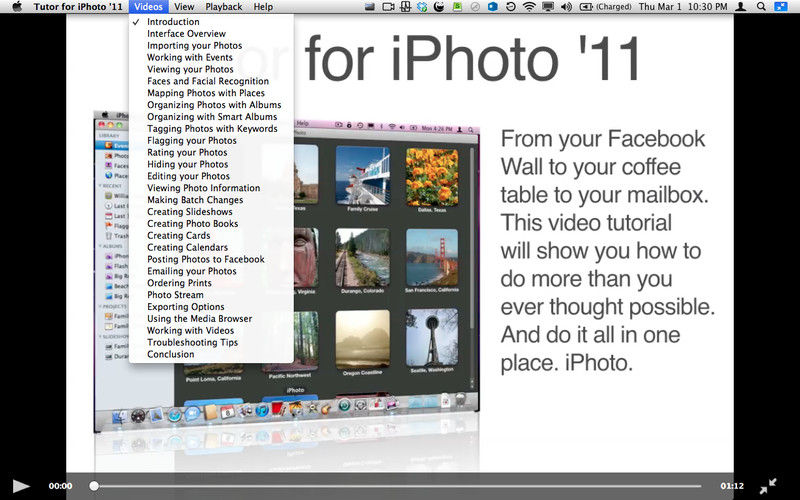Click the video timeline track

click(397, 486)
